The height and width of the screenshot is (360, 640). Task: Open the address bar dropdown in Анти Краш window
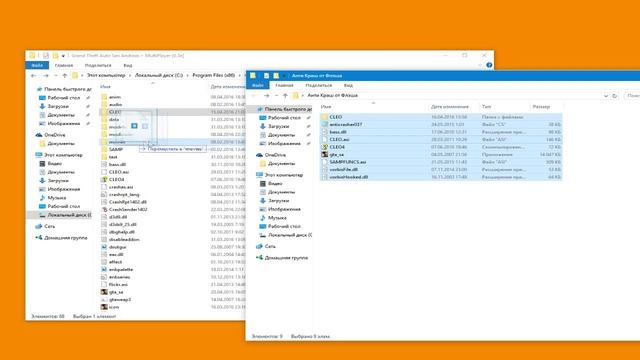coord(606,96)
